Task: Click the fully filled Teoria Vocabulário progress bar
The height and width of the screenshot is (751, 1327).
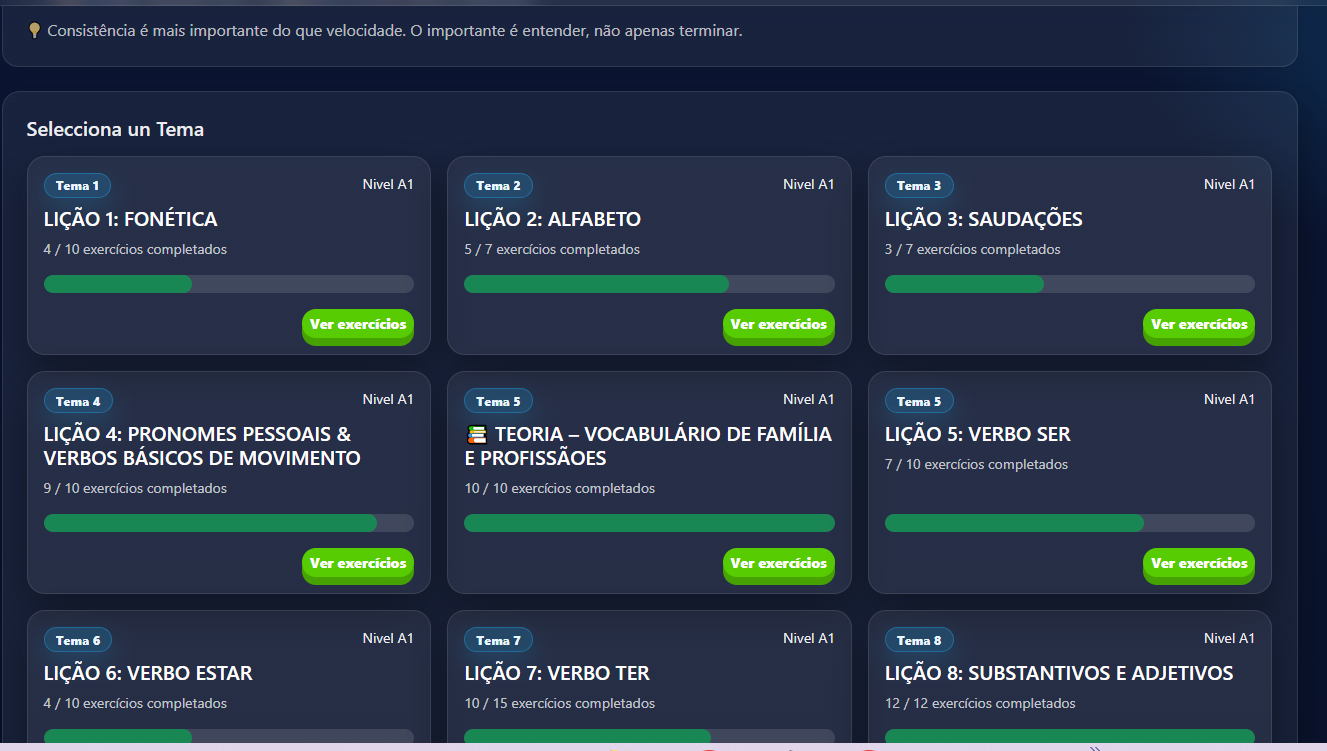Action: pos(649,523)
